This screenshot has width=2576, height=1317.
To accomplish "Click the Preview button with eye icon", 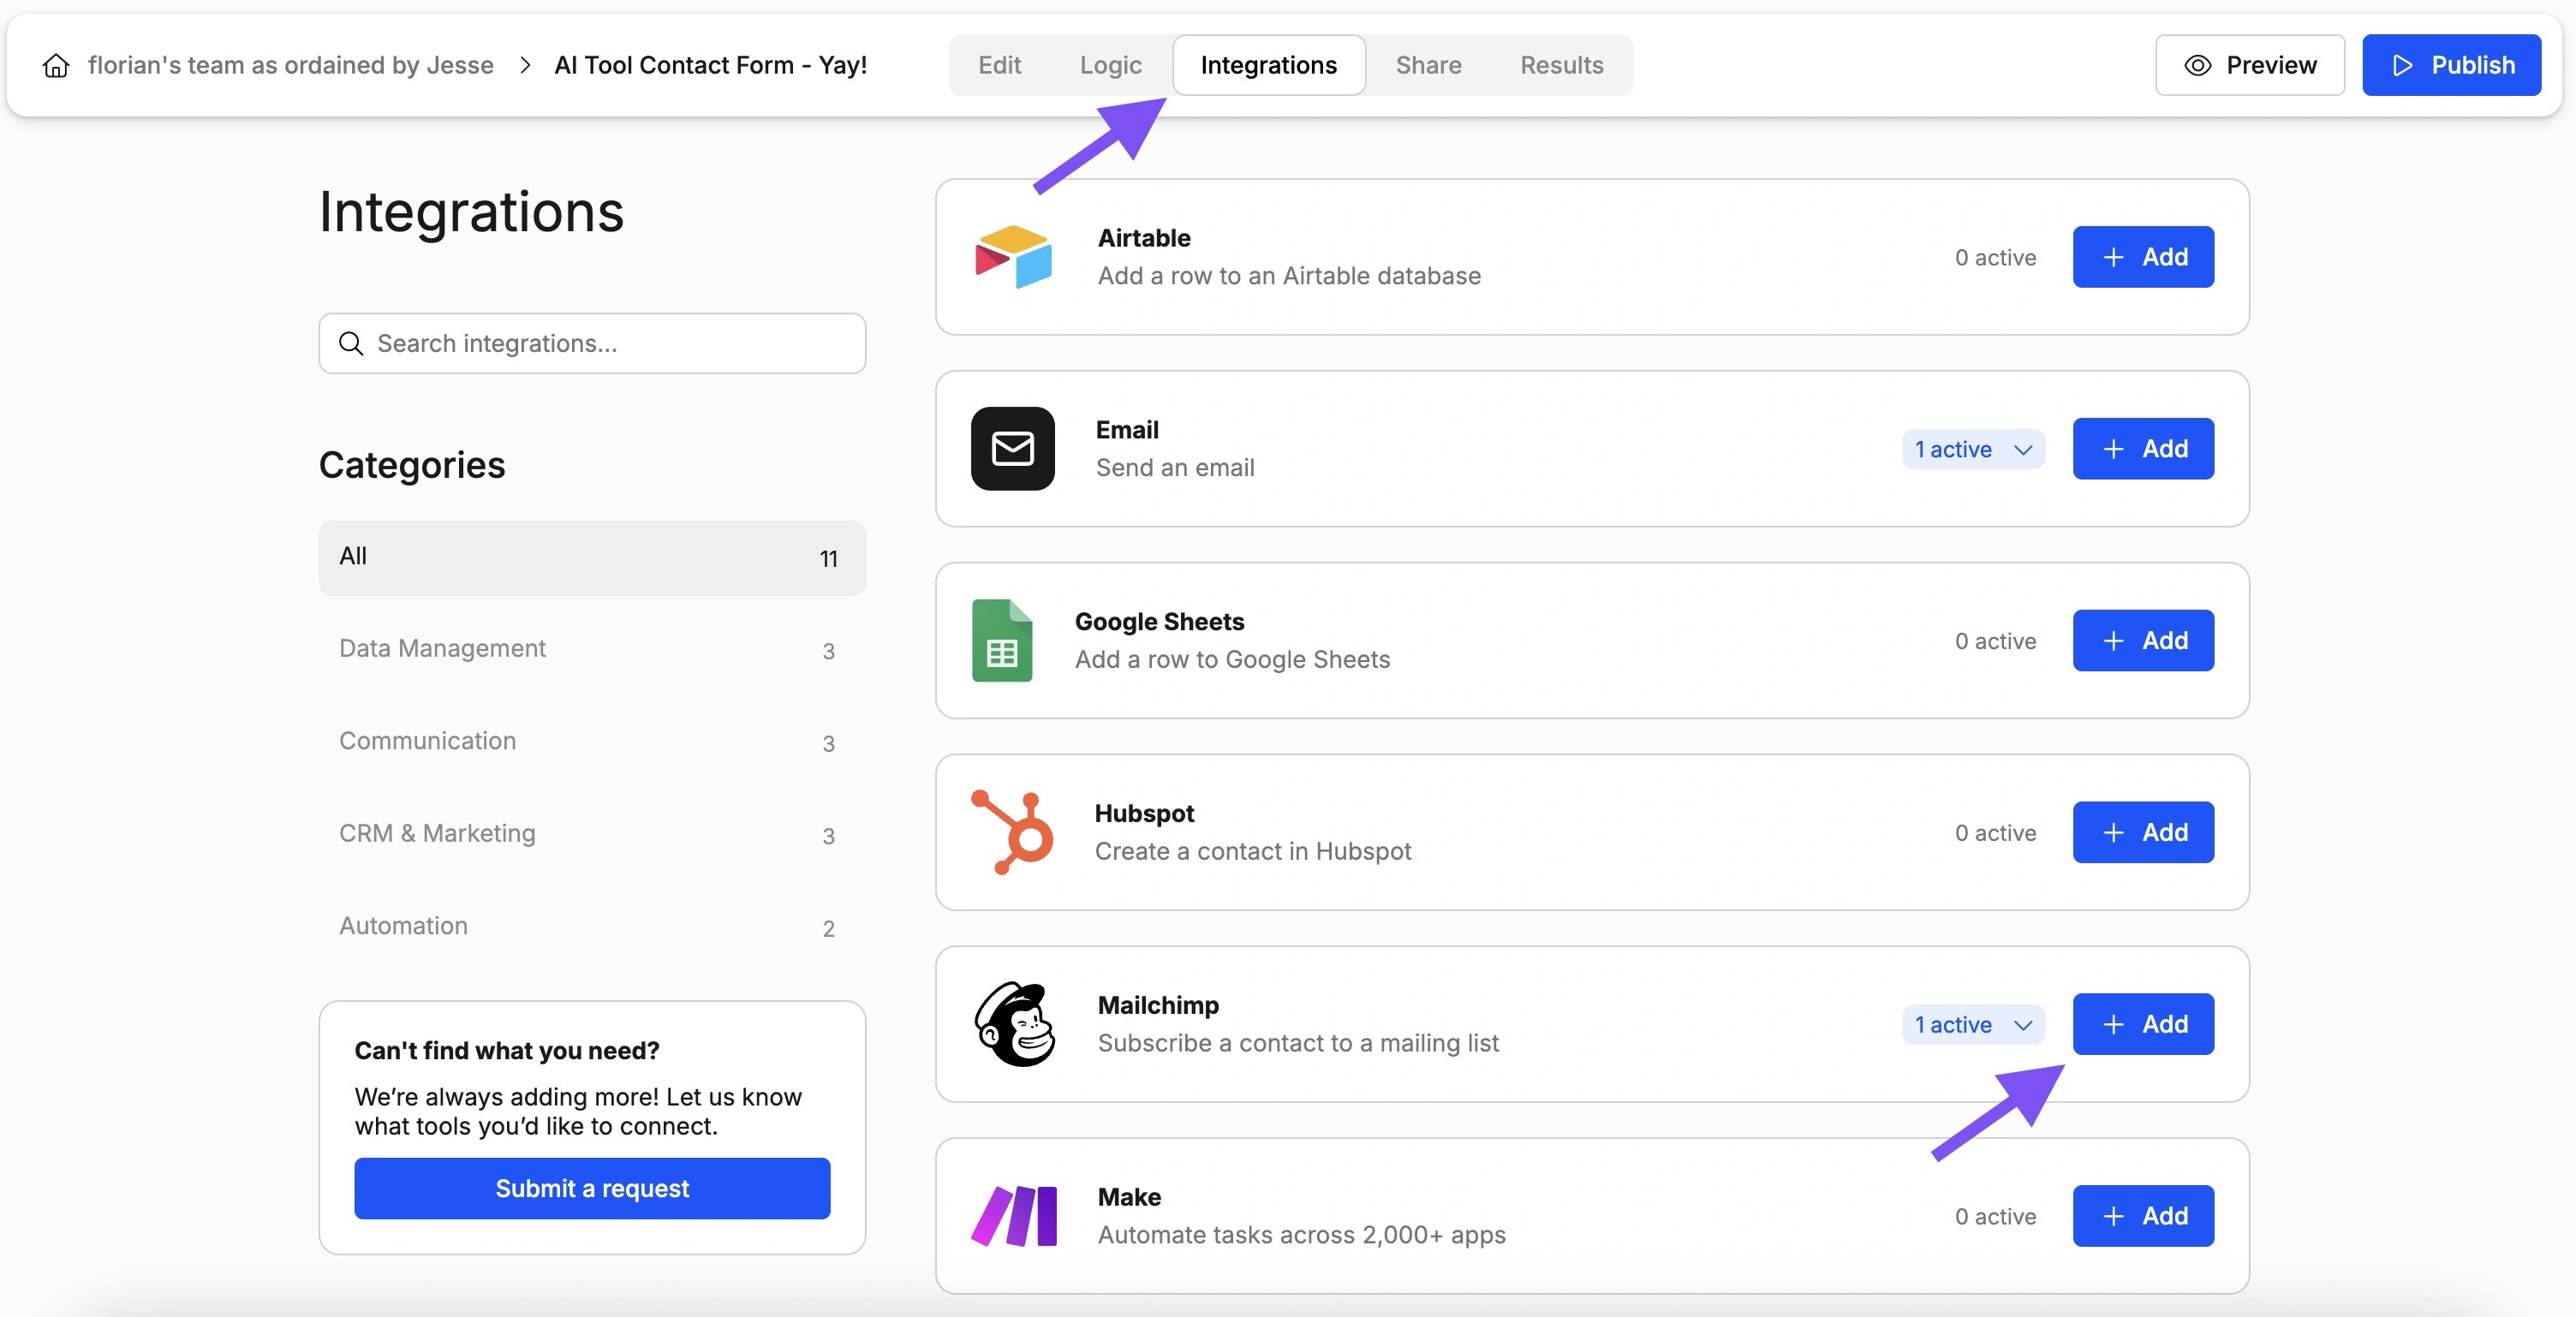I will pos(2249,64).
